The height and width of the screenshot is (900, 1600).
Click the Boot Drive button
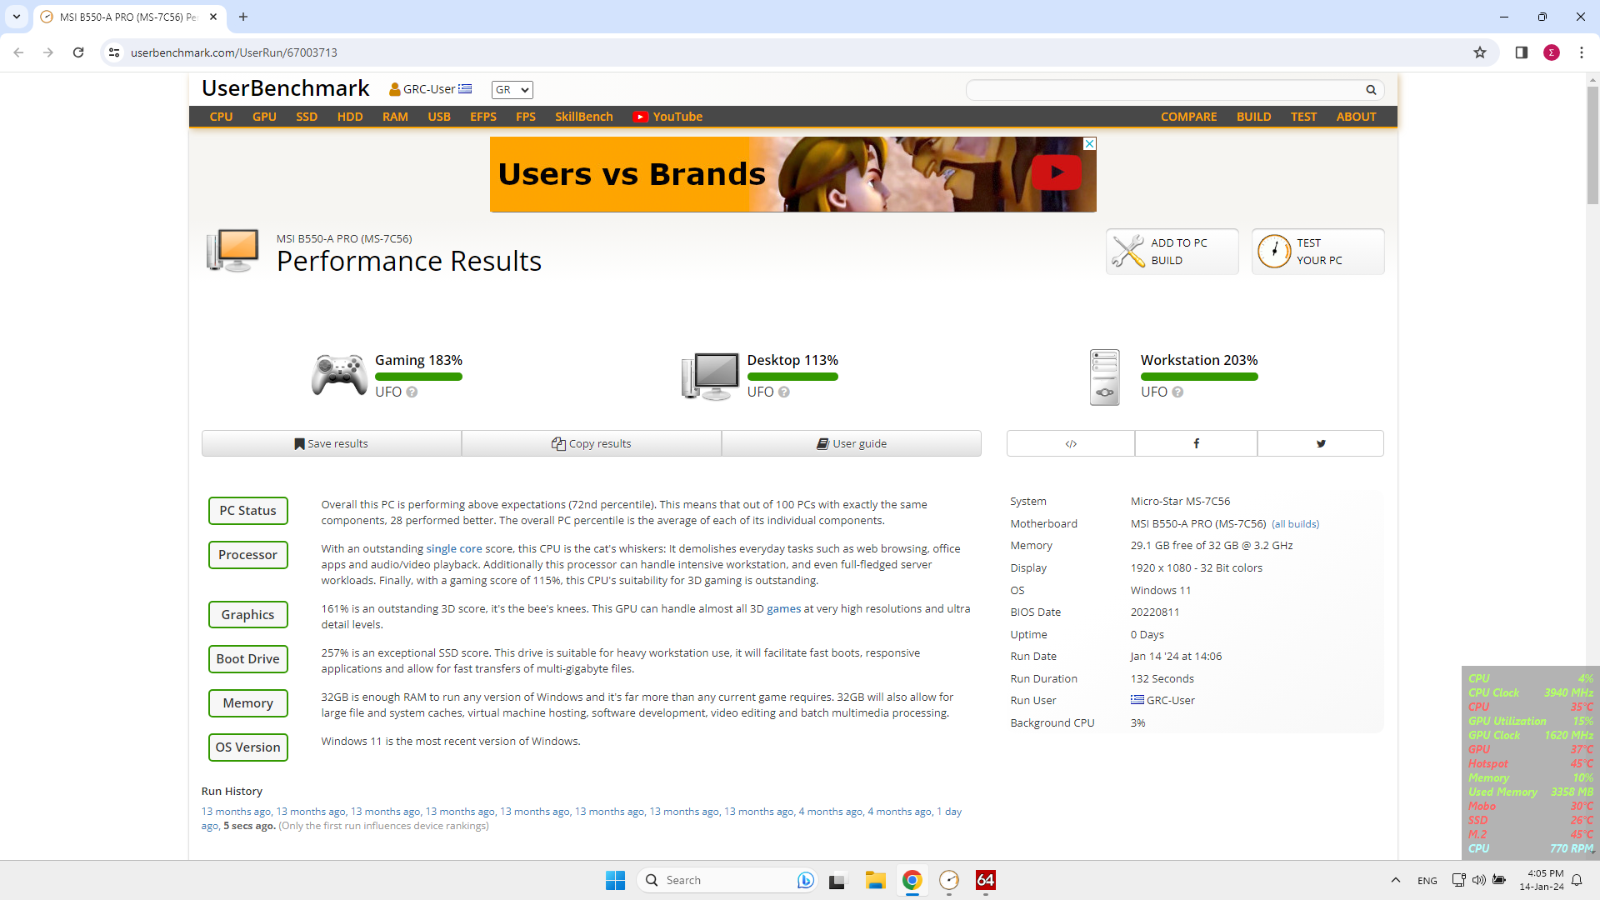pos(248,659)
